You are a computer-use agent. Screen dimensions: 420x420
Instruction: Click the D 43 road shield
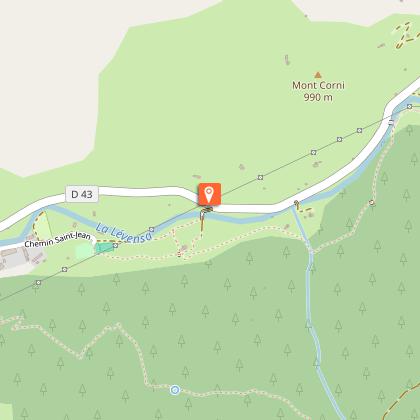82,194
